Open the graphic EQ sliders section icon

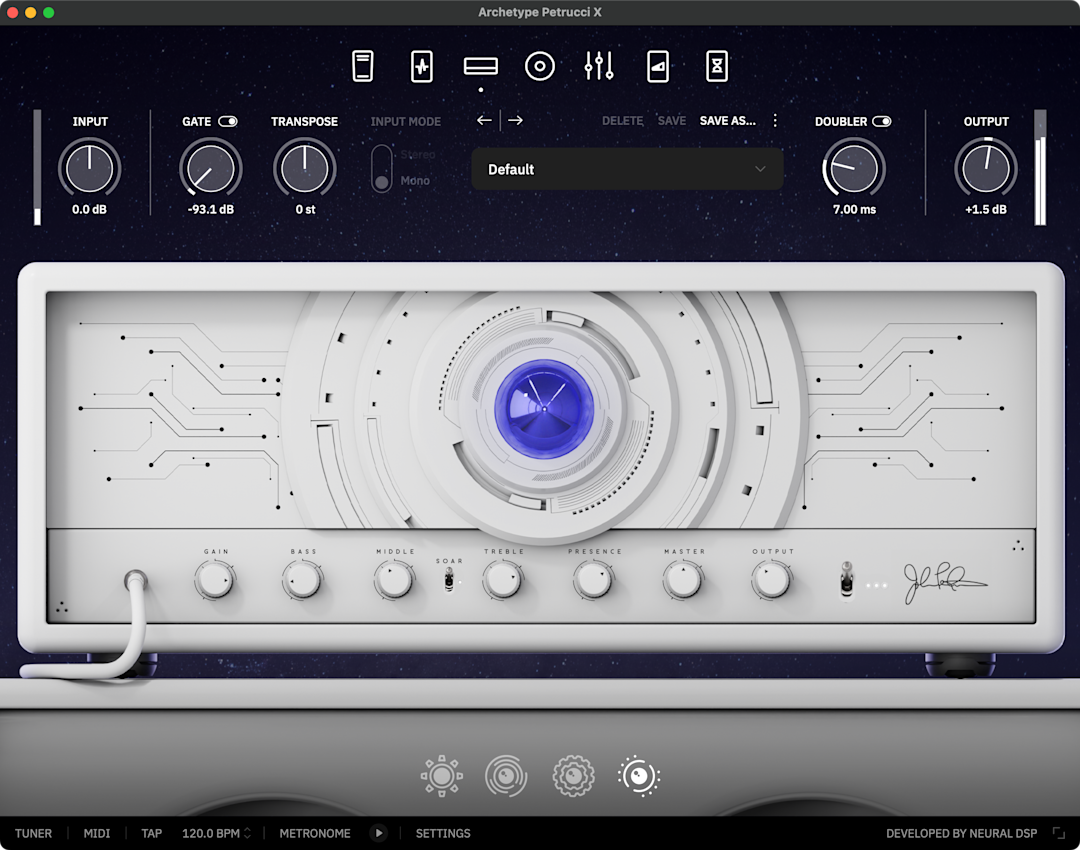(x=599, y=66)
